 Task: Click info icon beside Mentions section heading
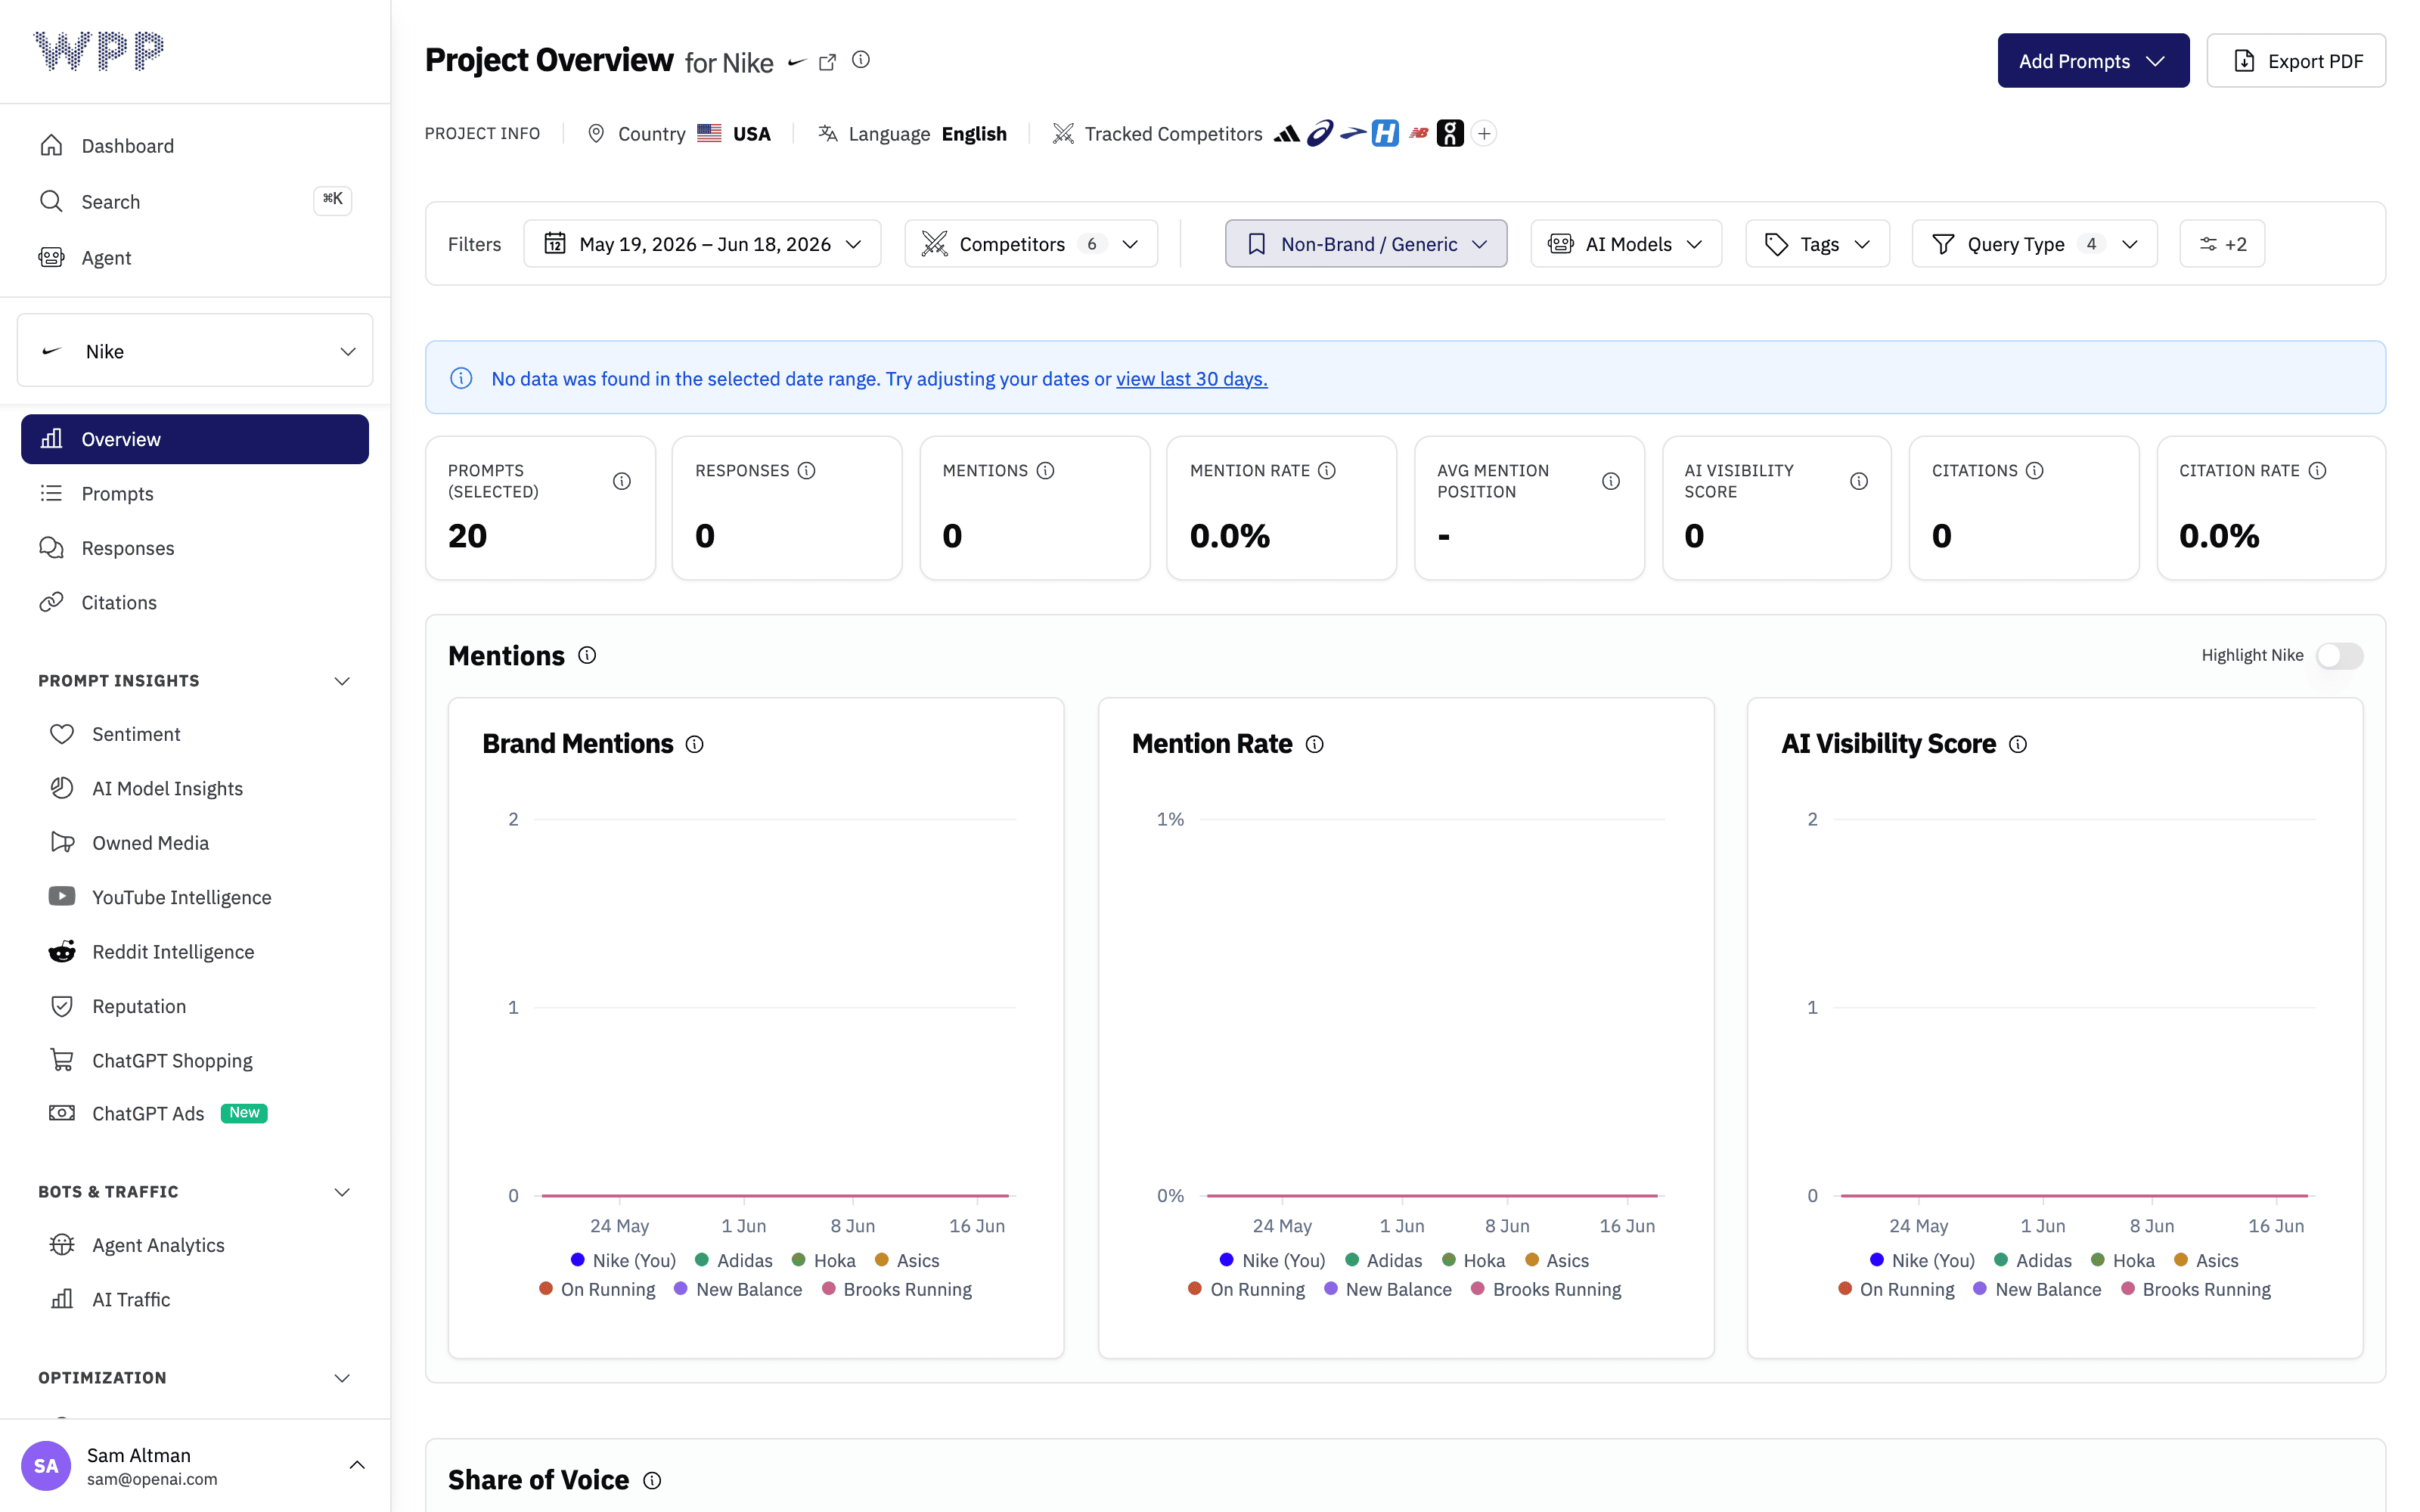[x=587, y=655]
